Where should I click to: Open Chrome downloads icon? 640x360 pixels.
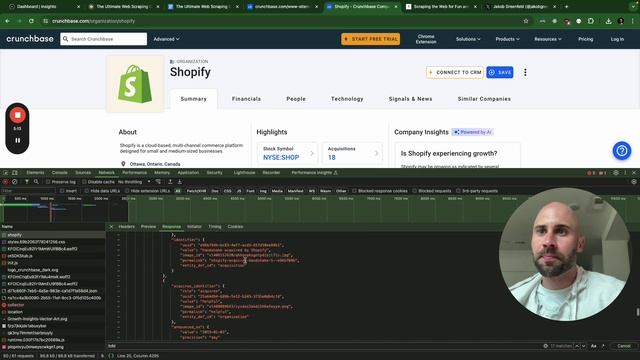pos(608,21)
